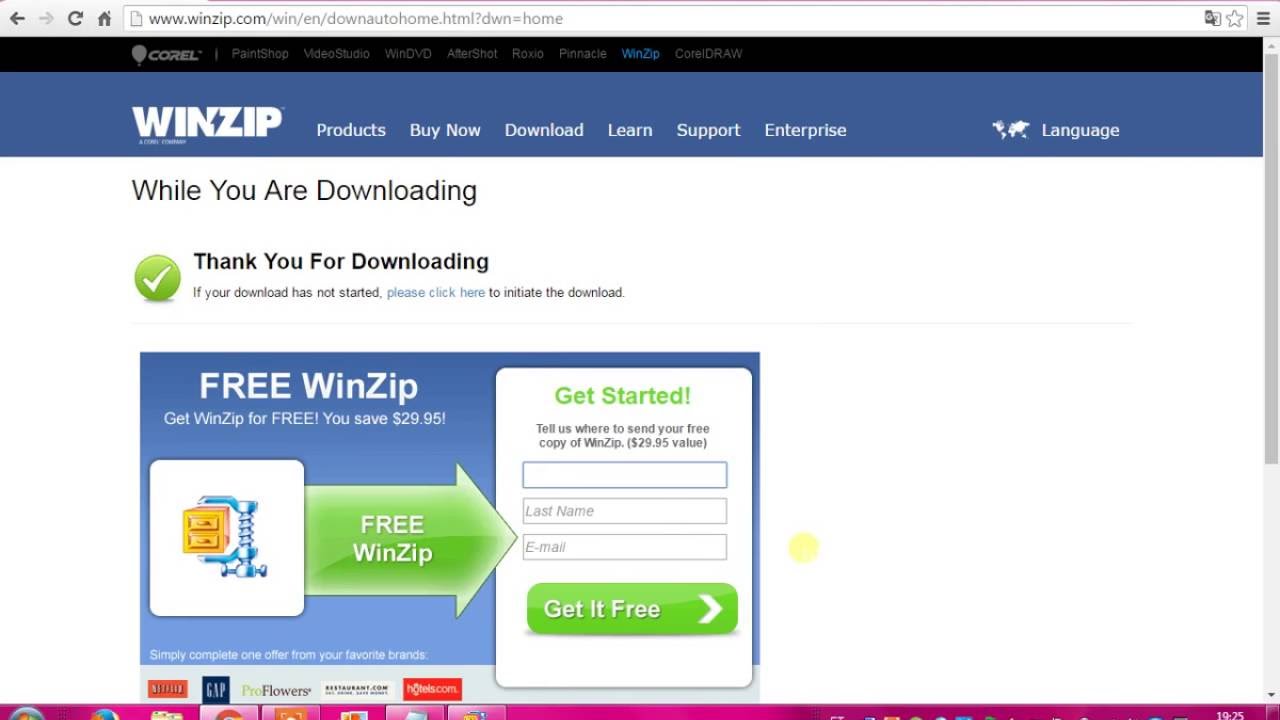Screen dimensions: 1280x720
Task: Click into the E-mail field
Action: point(625,547)
